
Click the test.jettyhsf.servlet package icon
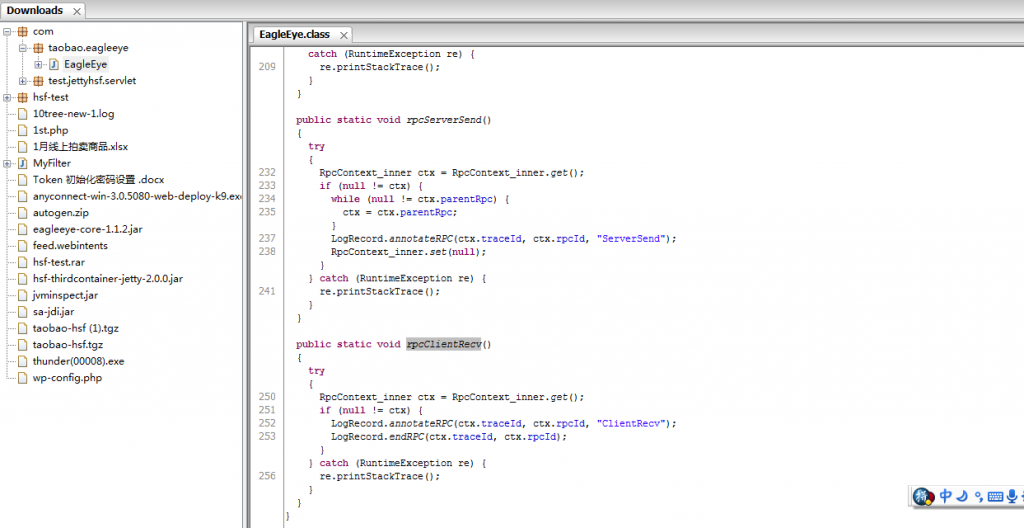(x=39, y=81)
